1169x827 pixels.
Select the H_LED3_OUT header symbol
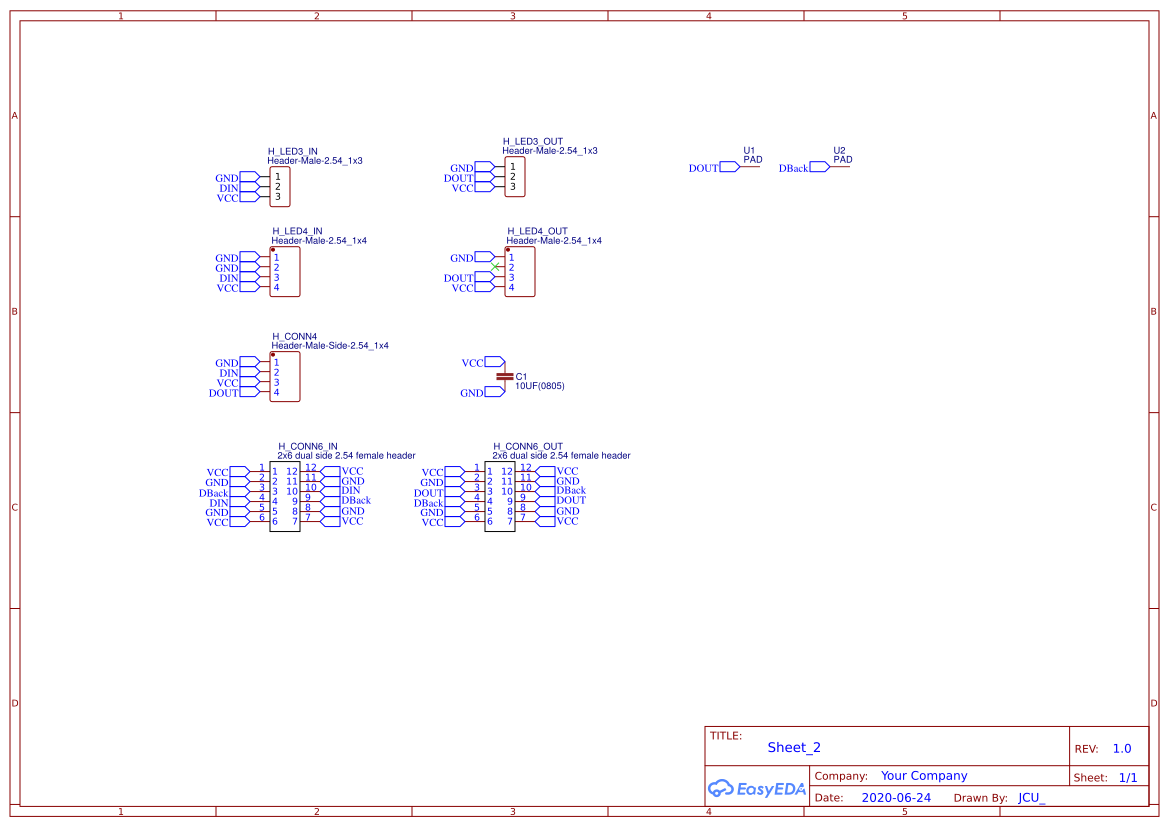tap(514, 177)
